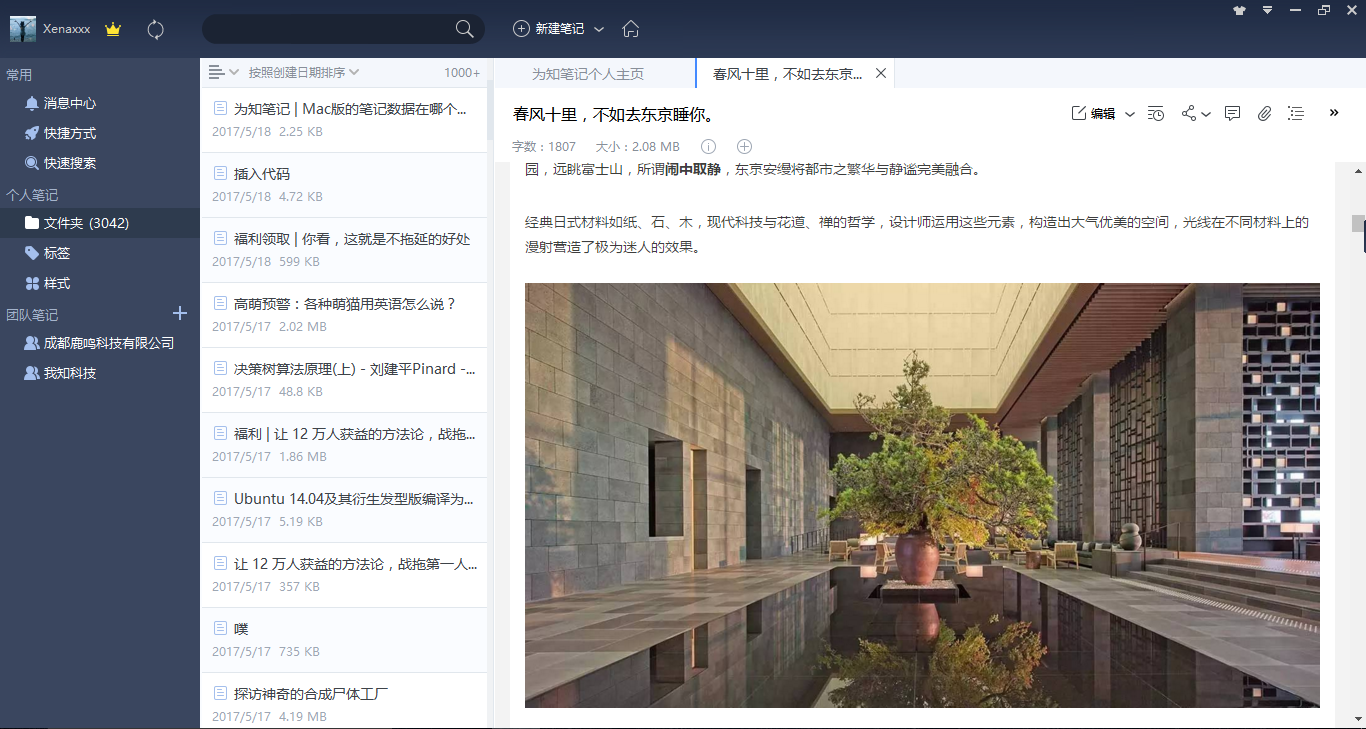Image resolution: width=1366 pixels, height=729 pixels.
Task: Open the note comments icon
Action: pyautogui.click(x=1232, y=114)
